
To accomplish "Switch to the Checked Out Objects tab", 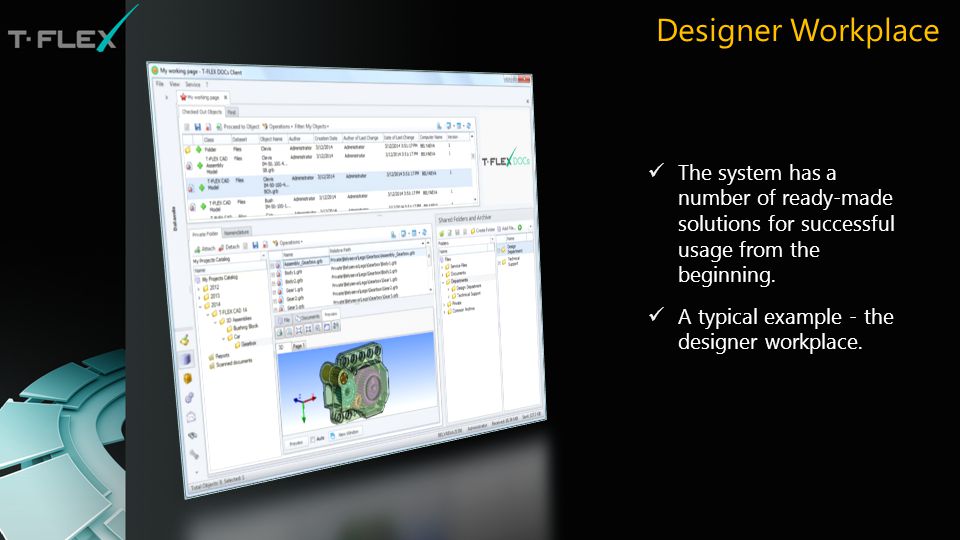I will [201, 112].
